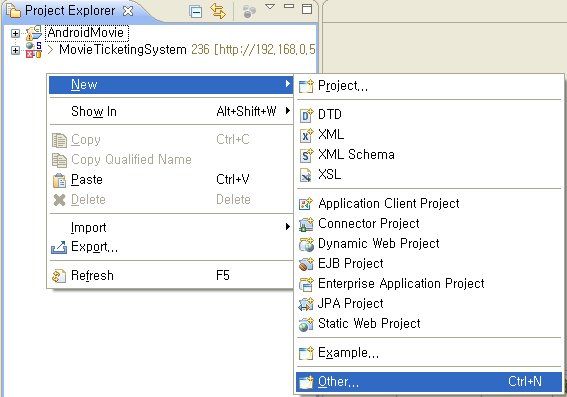Viewport: 567px width, 397px height.
Task: Open the New submenu
Action: click(x=171, y=85)
